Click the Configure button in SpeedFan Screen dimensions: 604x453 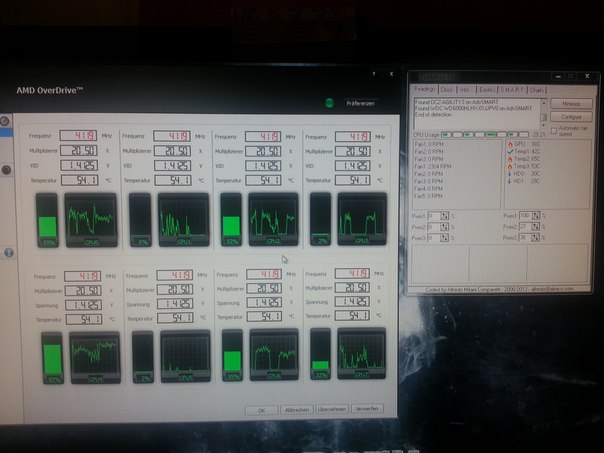571,117
